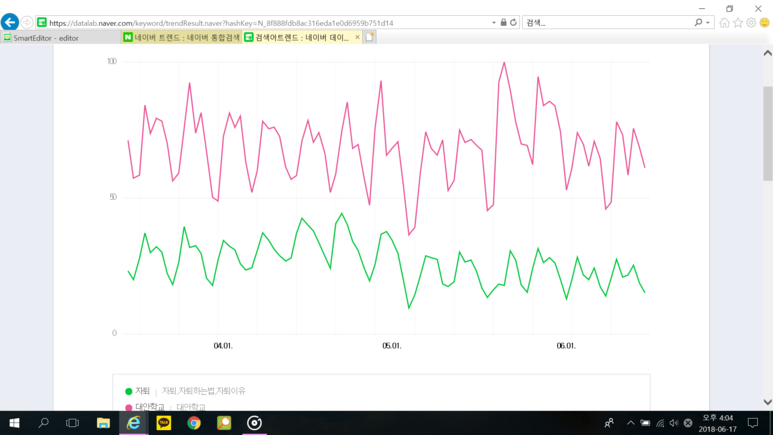The image size is (773, 435).
Task: Click the search magnifier in search box
Action: pyautogui.click(x=698, y=23)
